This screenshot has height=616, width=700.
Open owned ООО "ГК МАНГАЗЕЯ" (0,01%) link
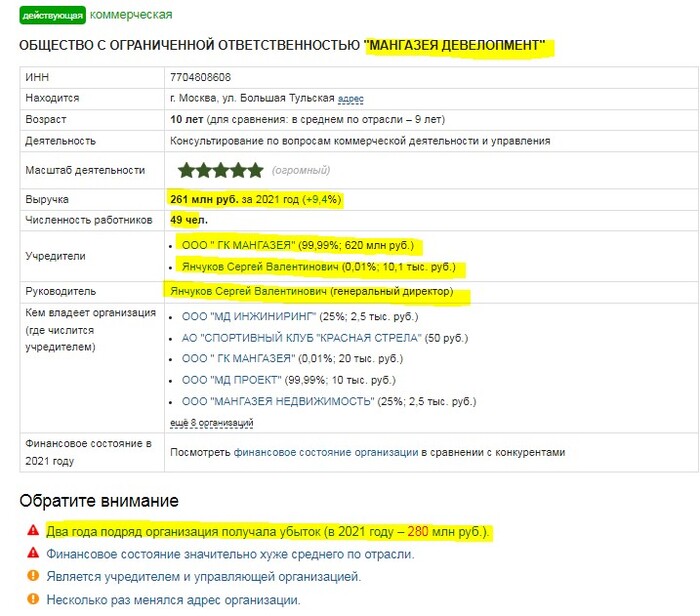238,358
